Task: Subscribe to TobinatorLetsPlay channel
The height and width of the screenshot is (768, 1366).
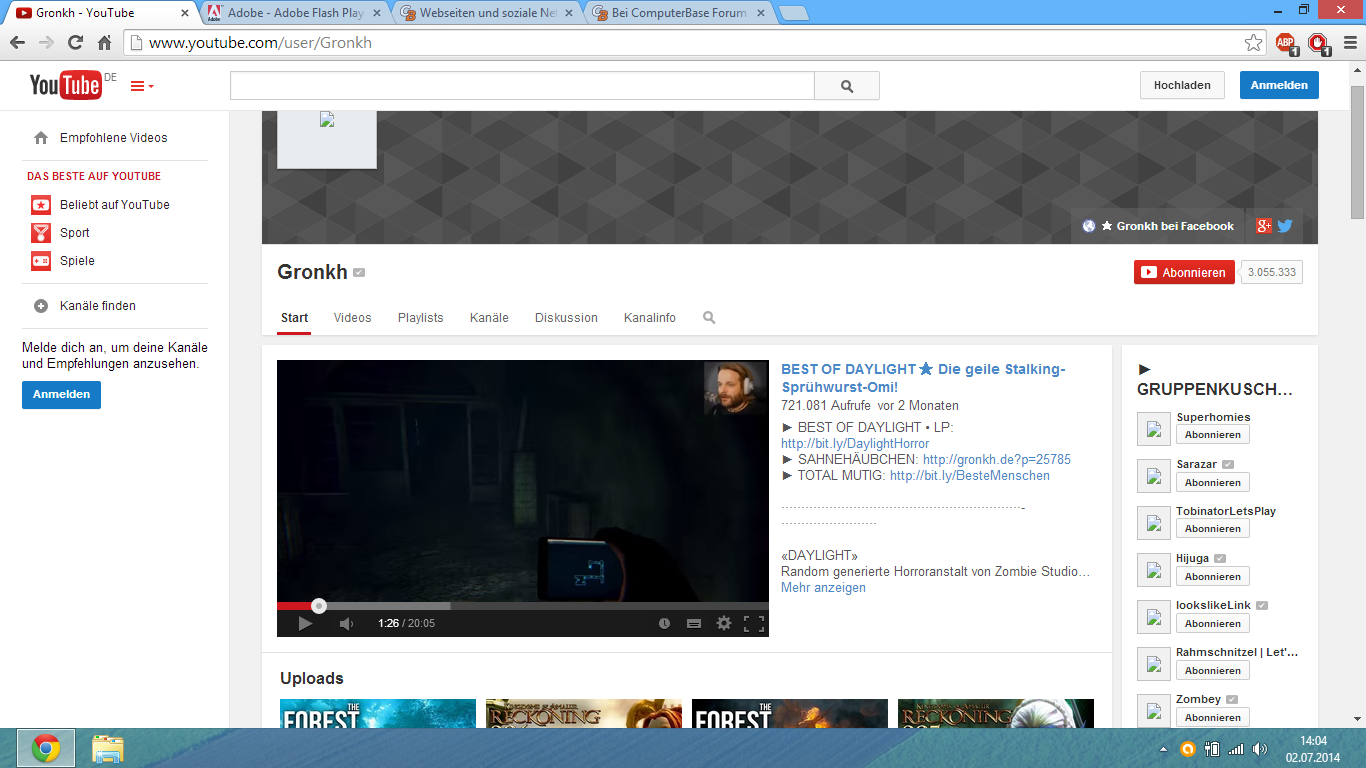Action: pyautogui.click(x=1212, y=529)
